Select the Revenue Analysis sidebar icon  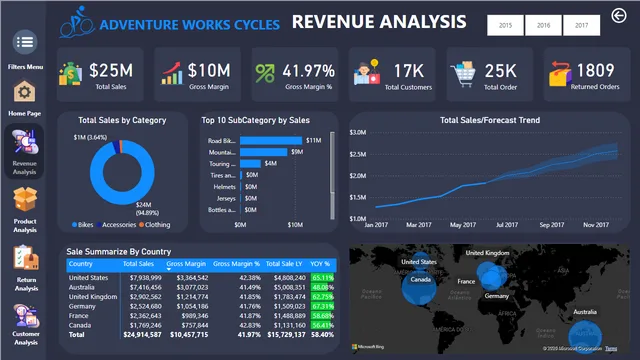coord(24,142)
